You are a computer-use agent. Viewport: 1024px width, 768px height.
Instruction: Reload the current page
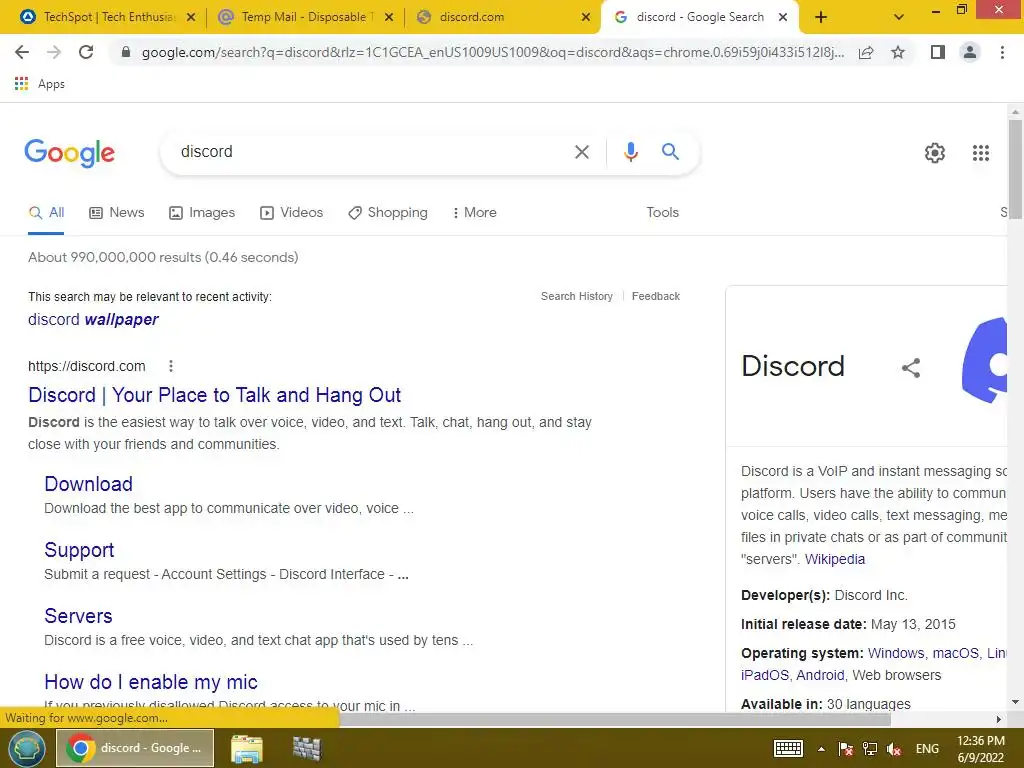pyautogui.click(x=86, y=52)
